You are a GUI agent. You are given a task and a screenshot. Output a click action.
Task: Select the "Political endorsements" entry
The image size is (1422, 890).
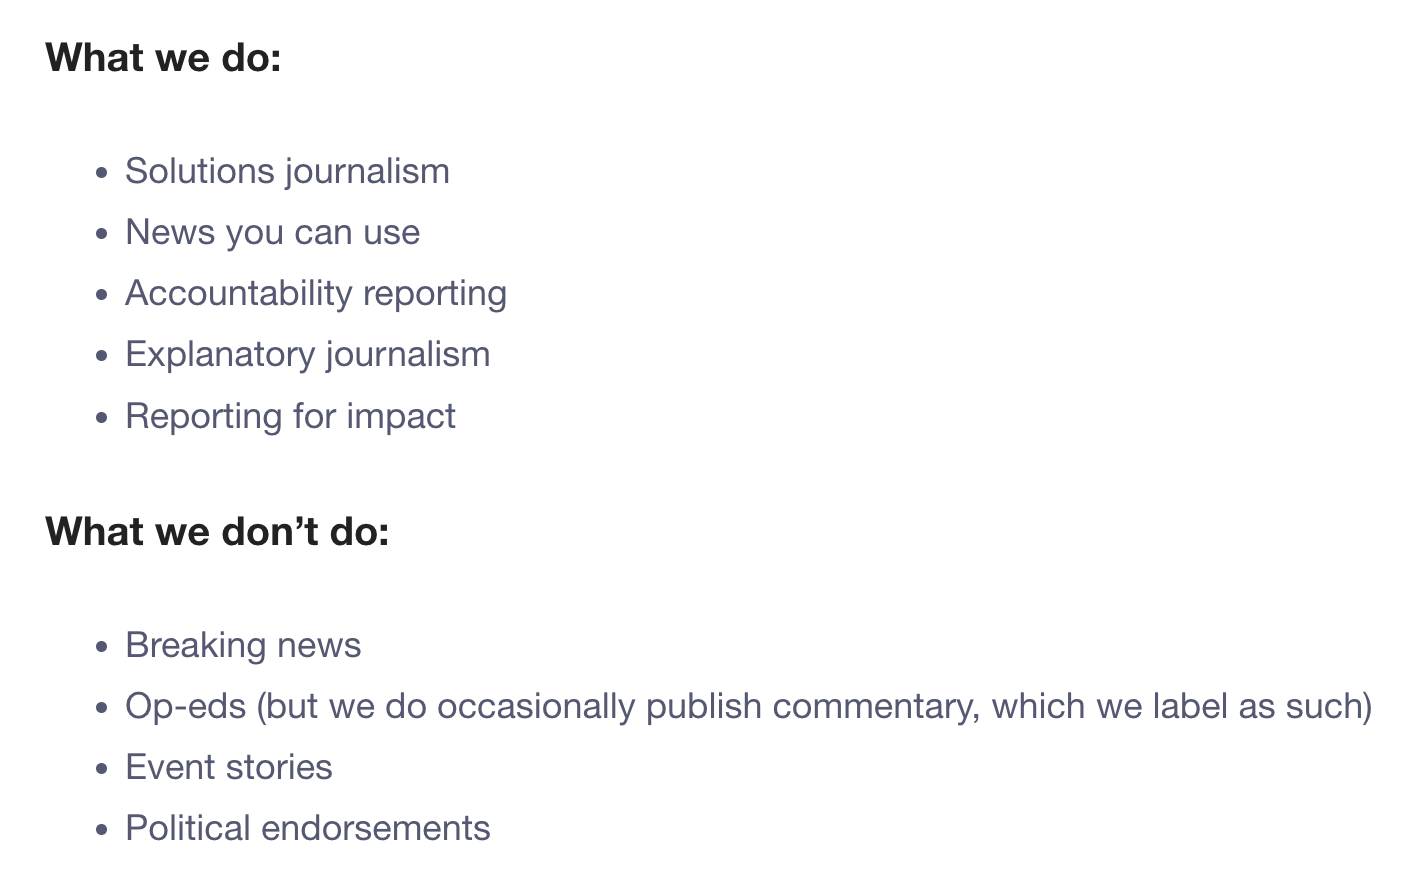(307, 828)
